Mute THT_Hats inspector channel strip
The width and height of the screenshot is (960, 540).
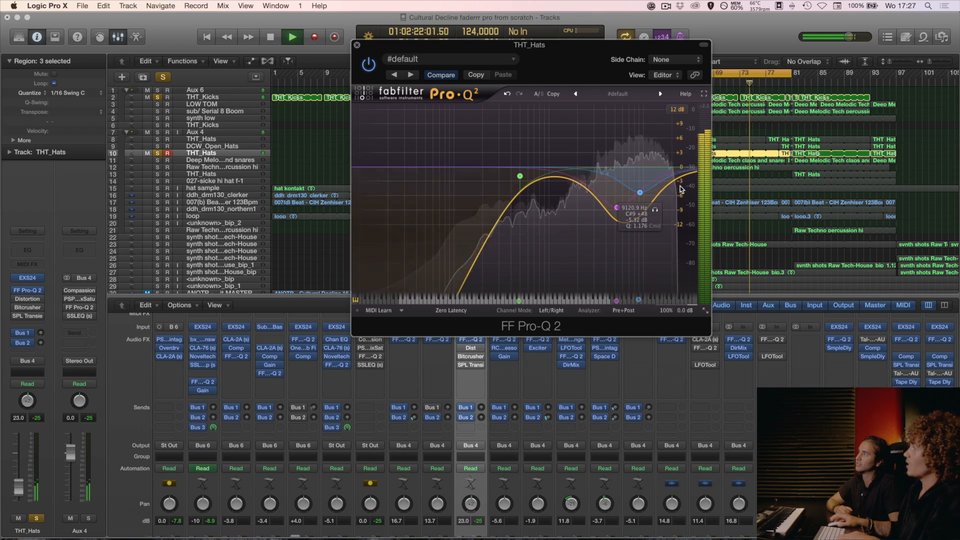[18, 518]
